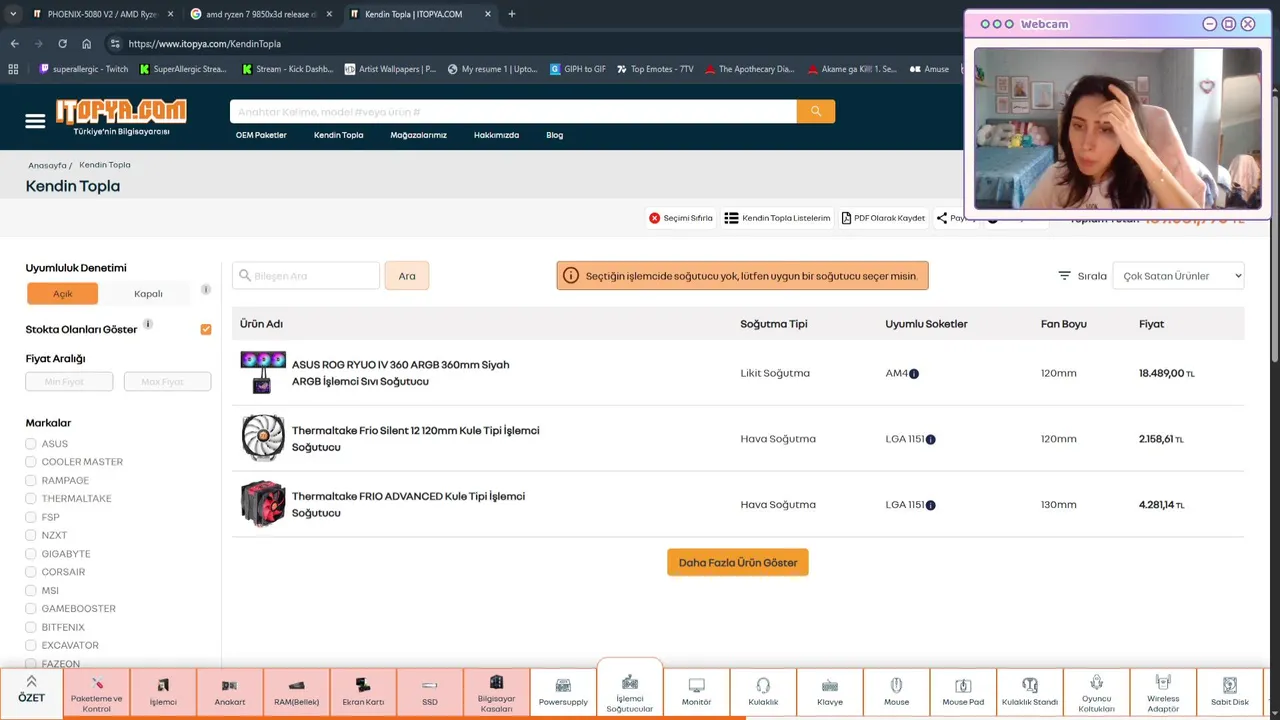Click PDF Olarak Kaydet button
This screenshot has width=1280, height=720.
pyautogui.click(x=883, y=218)
